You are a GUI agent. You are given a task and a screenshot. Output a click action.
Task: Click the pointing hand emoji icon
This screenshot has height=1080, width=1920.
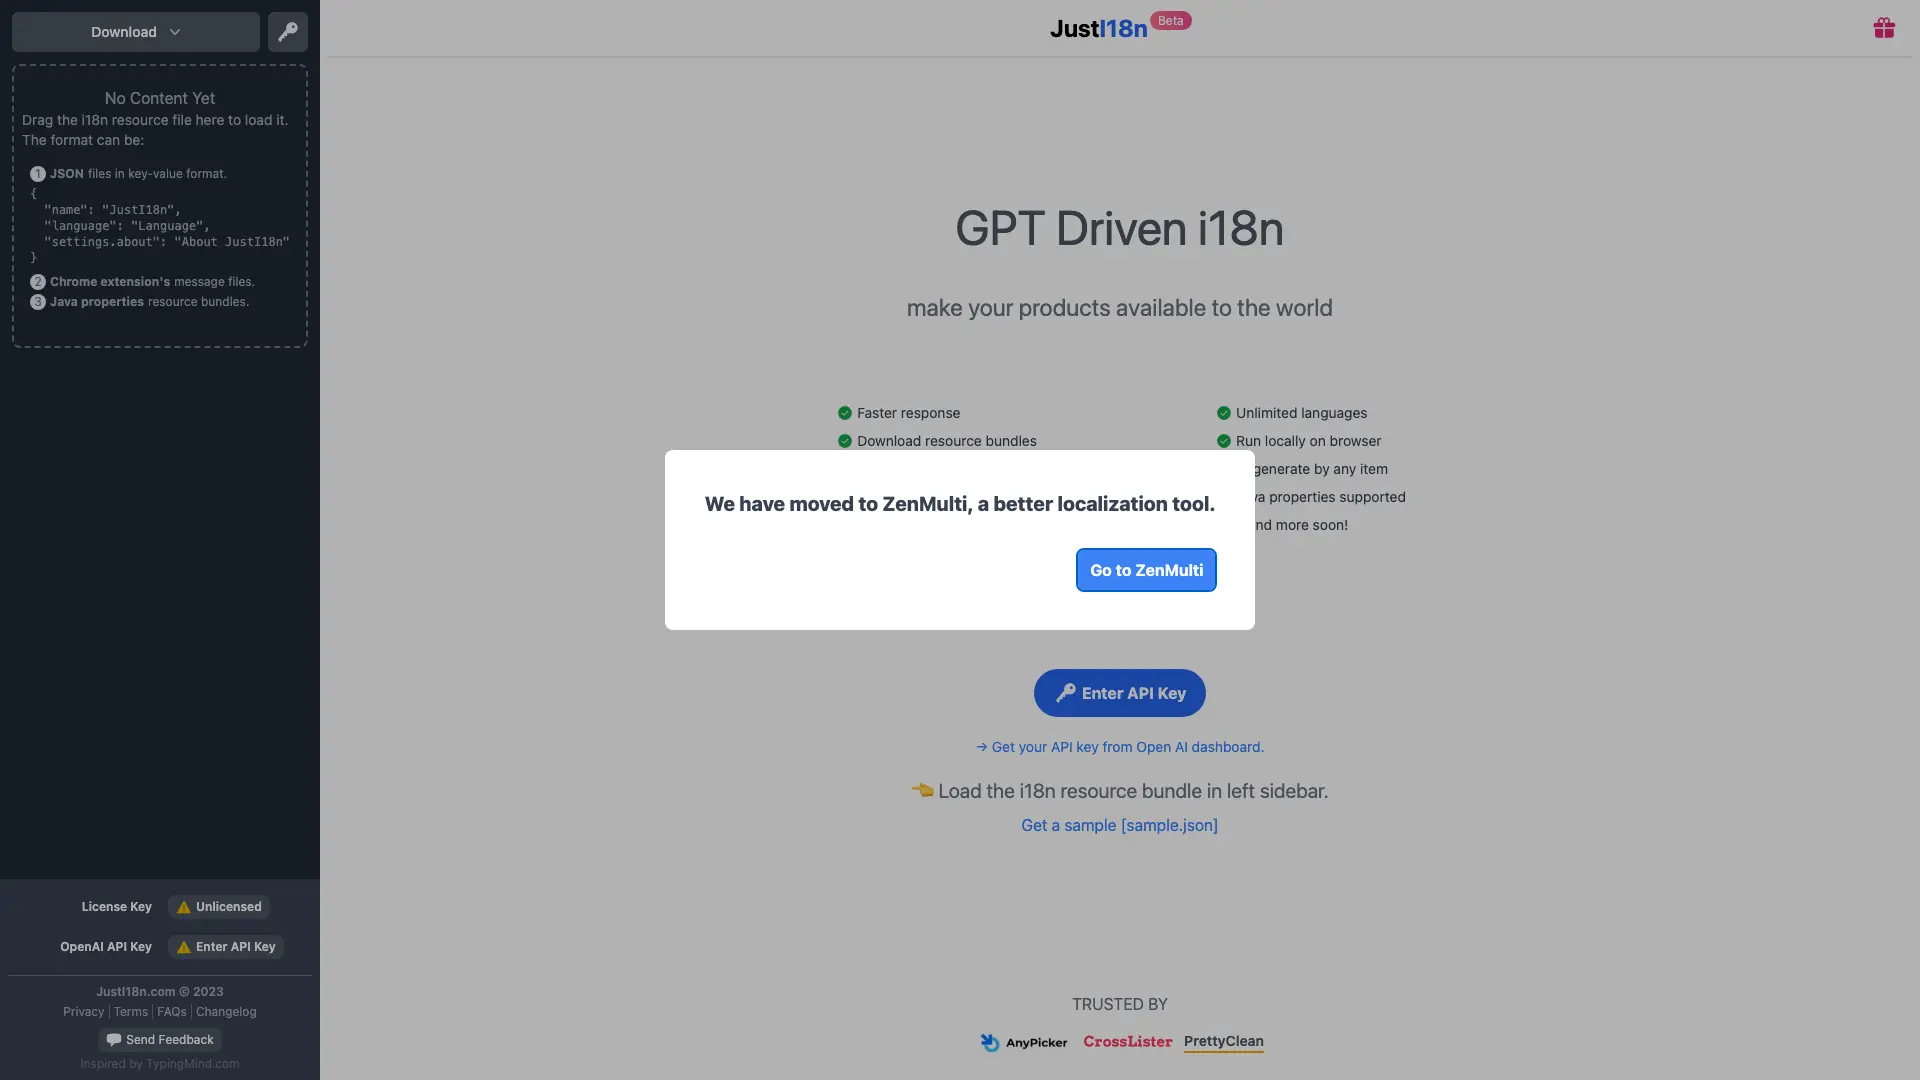click(x=922, y=790)
